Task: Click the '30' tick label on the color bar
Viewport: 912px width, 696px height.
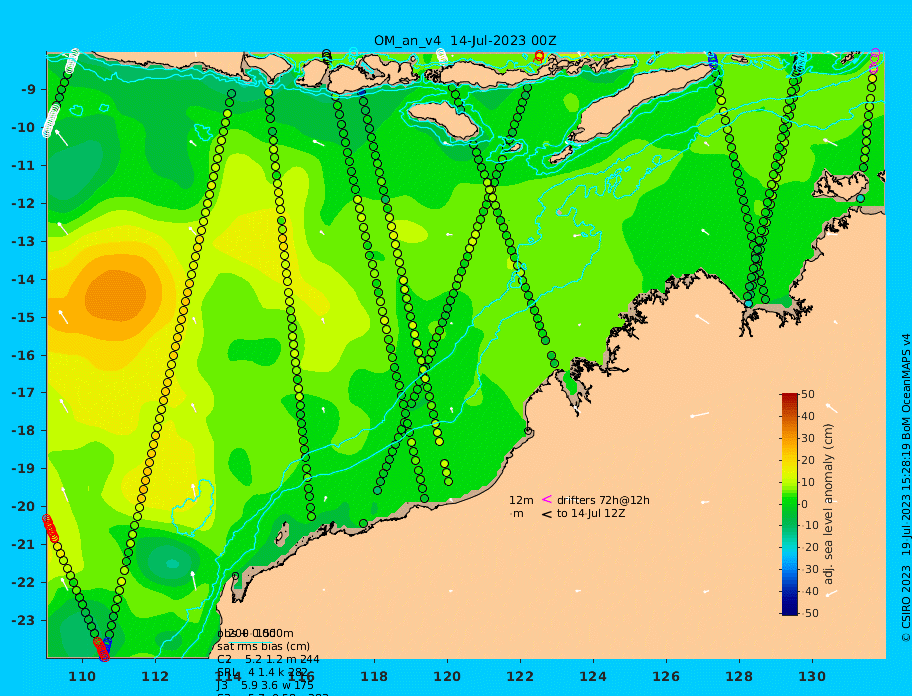Action: 808,438
